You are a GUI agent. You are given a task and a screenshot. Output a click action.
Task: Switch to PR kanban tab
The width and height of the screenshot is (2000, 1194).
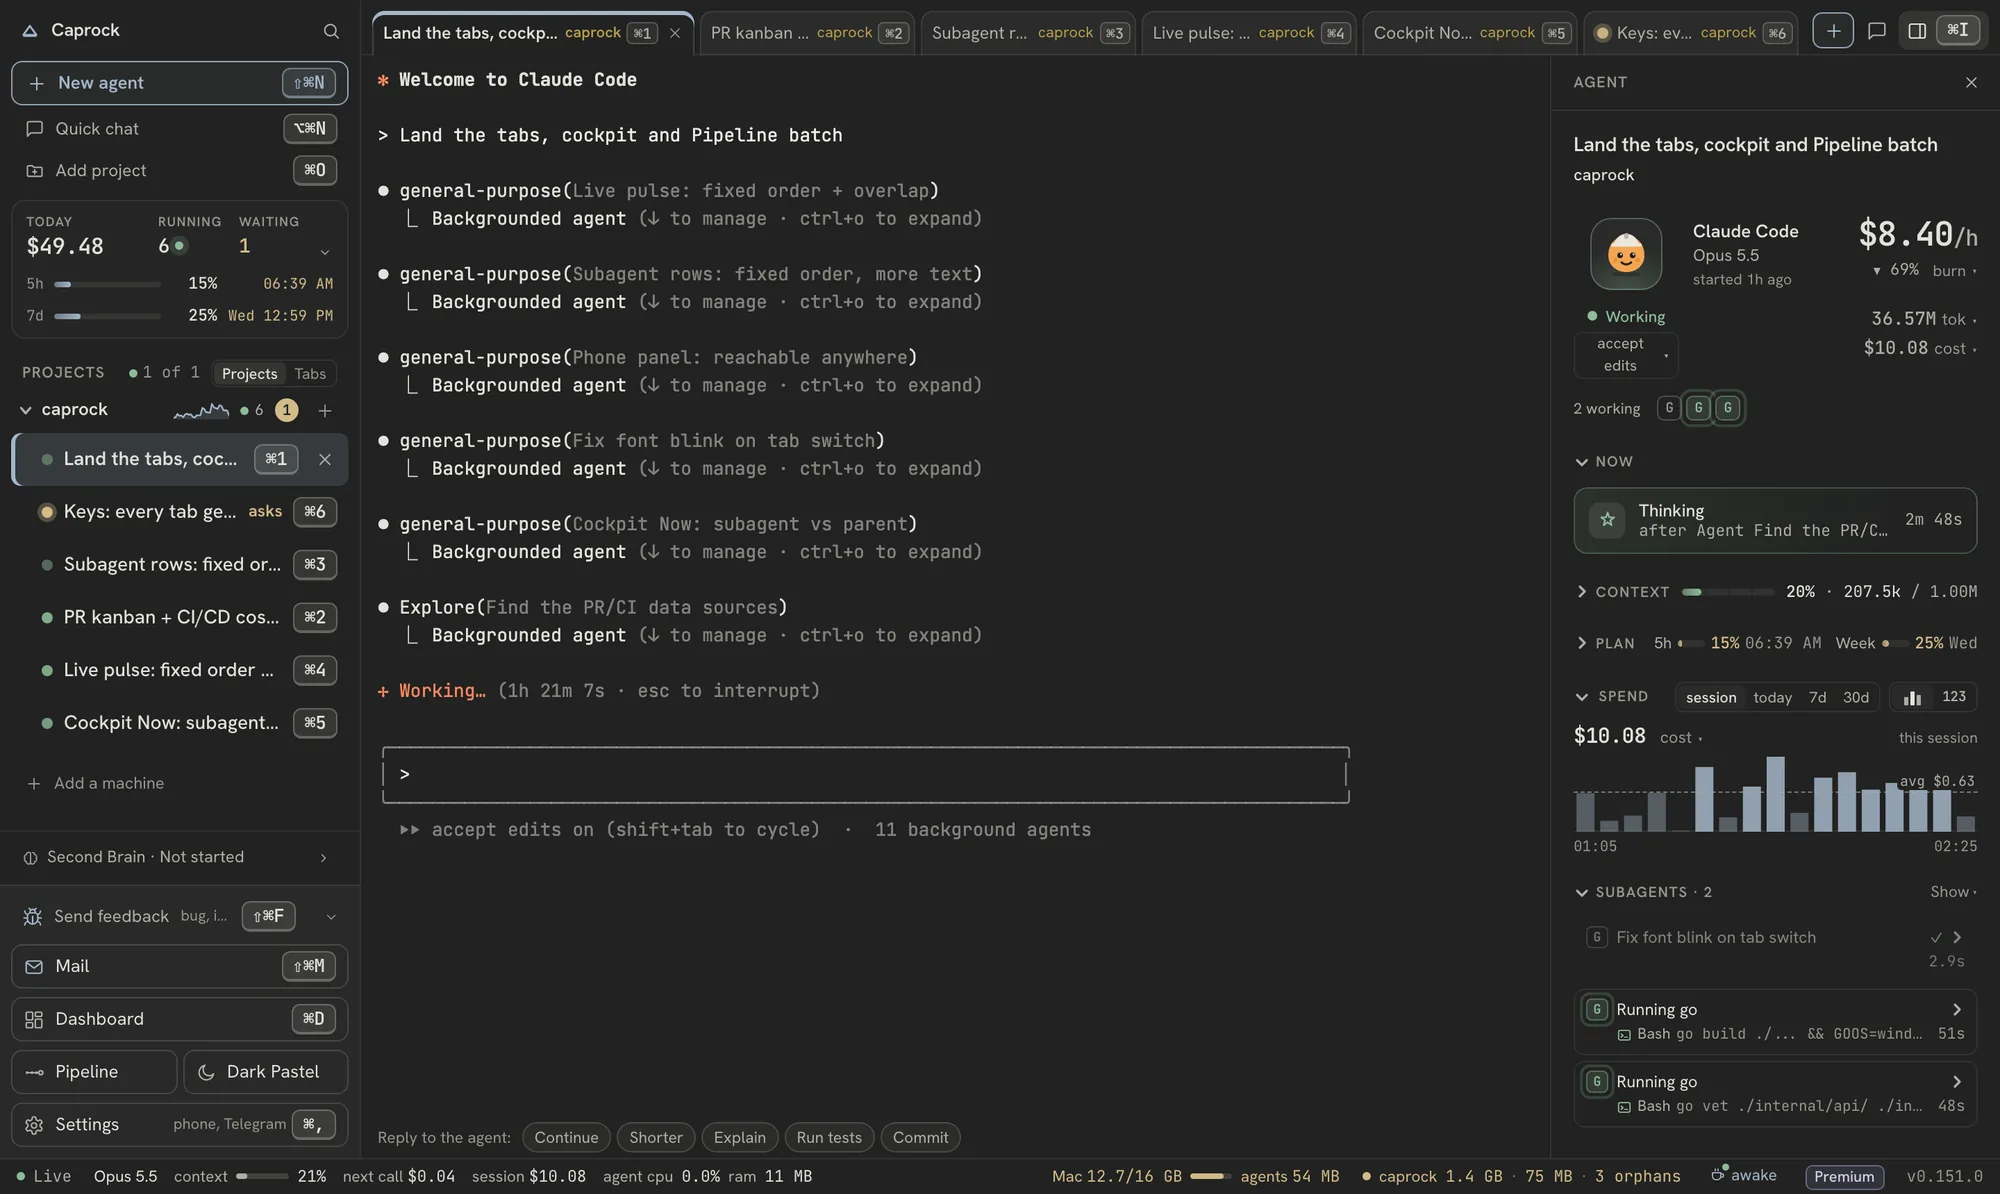[807, 33]
